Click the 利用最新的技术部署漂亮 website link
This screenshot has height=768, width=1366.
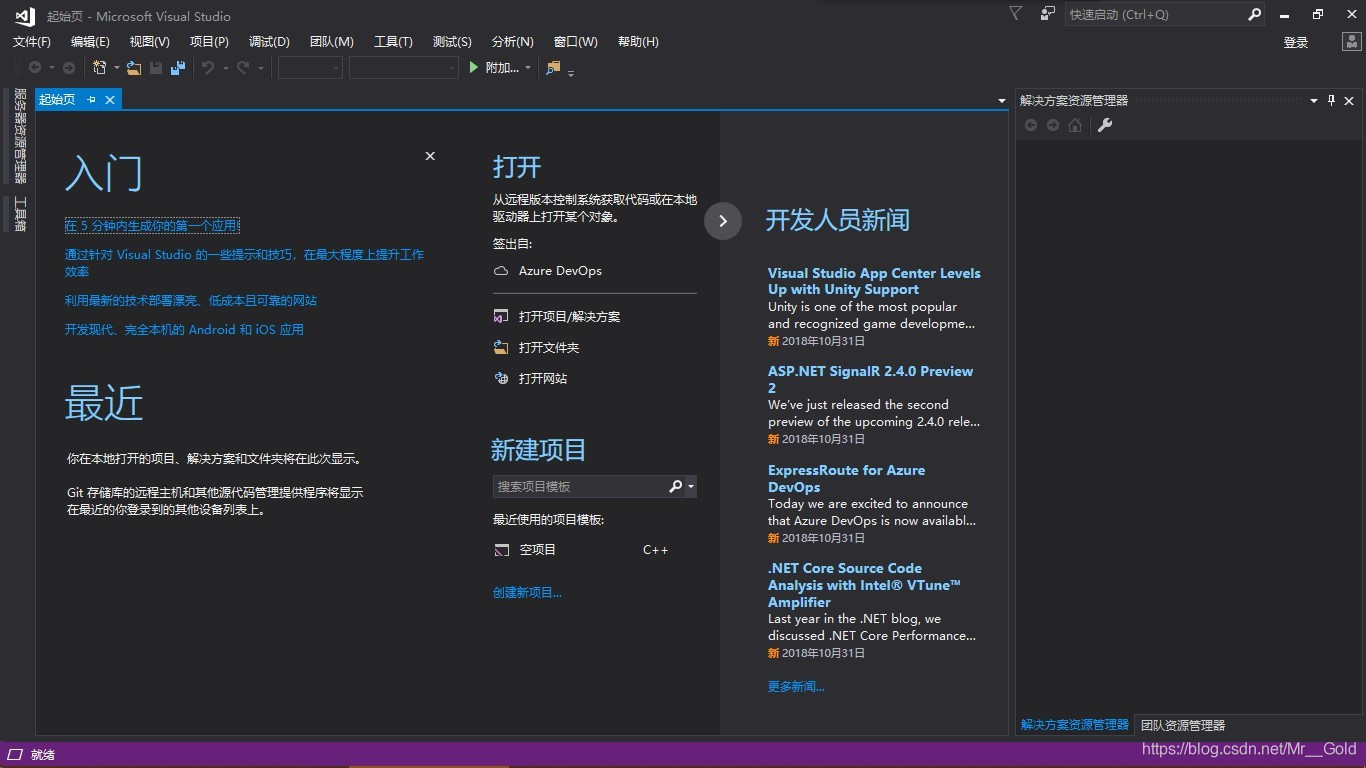coord(191,300)
